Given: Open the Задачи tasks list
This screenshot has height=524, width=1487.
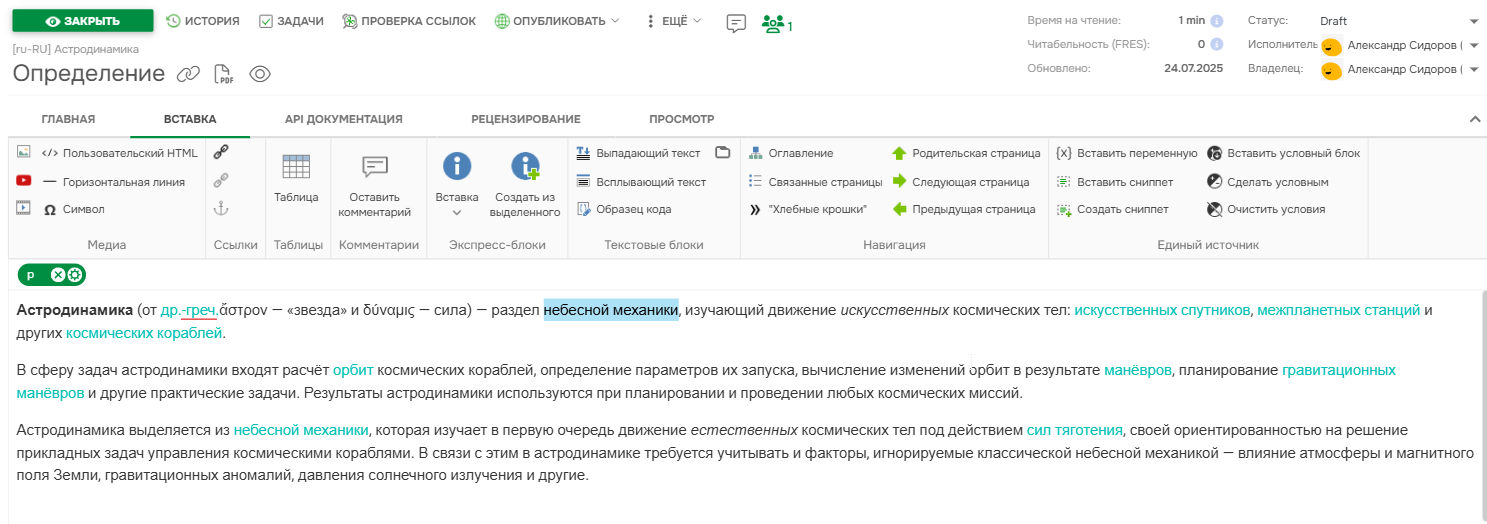Looking at the screenshot, I should click(x=291, y=21).
